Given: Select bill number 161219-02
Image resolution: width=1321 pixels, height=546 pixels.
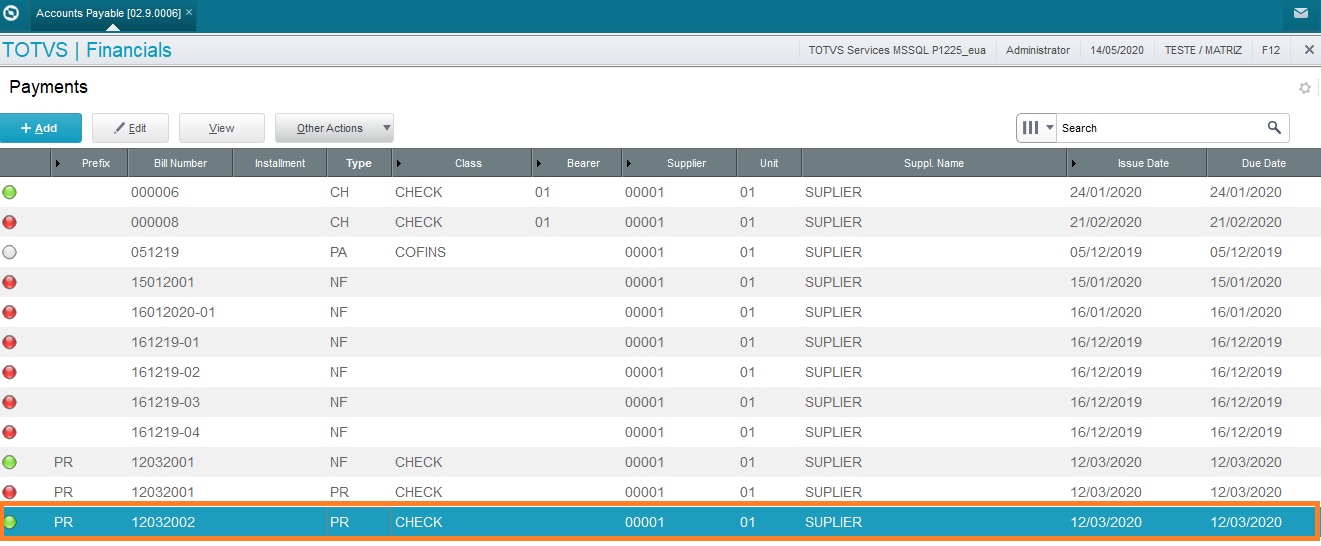Looking at the screenshot, I should (165, 372).
